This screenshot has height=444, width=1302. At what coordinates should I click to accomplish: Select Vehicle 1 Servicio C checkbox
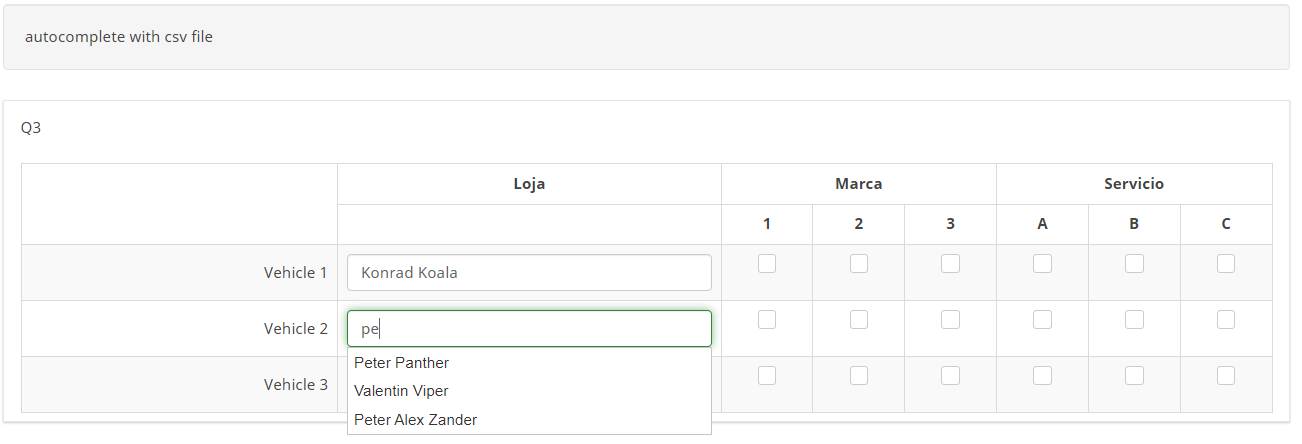(1226, 264)
